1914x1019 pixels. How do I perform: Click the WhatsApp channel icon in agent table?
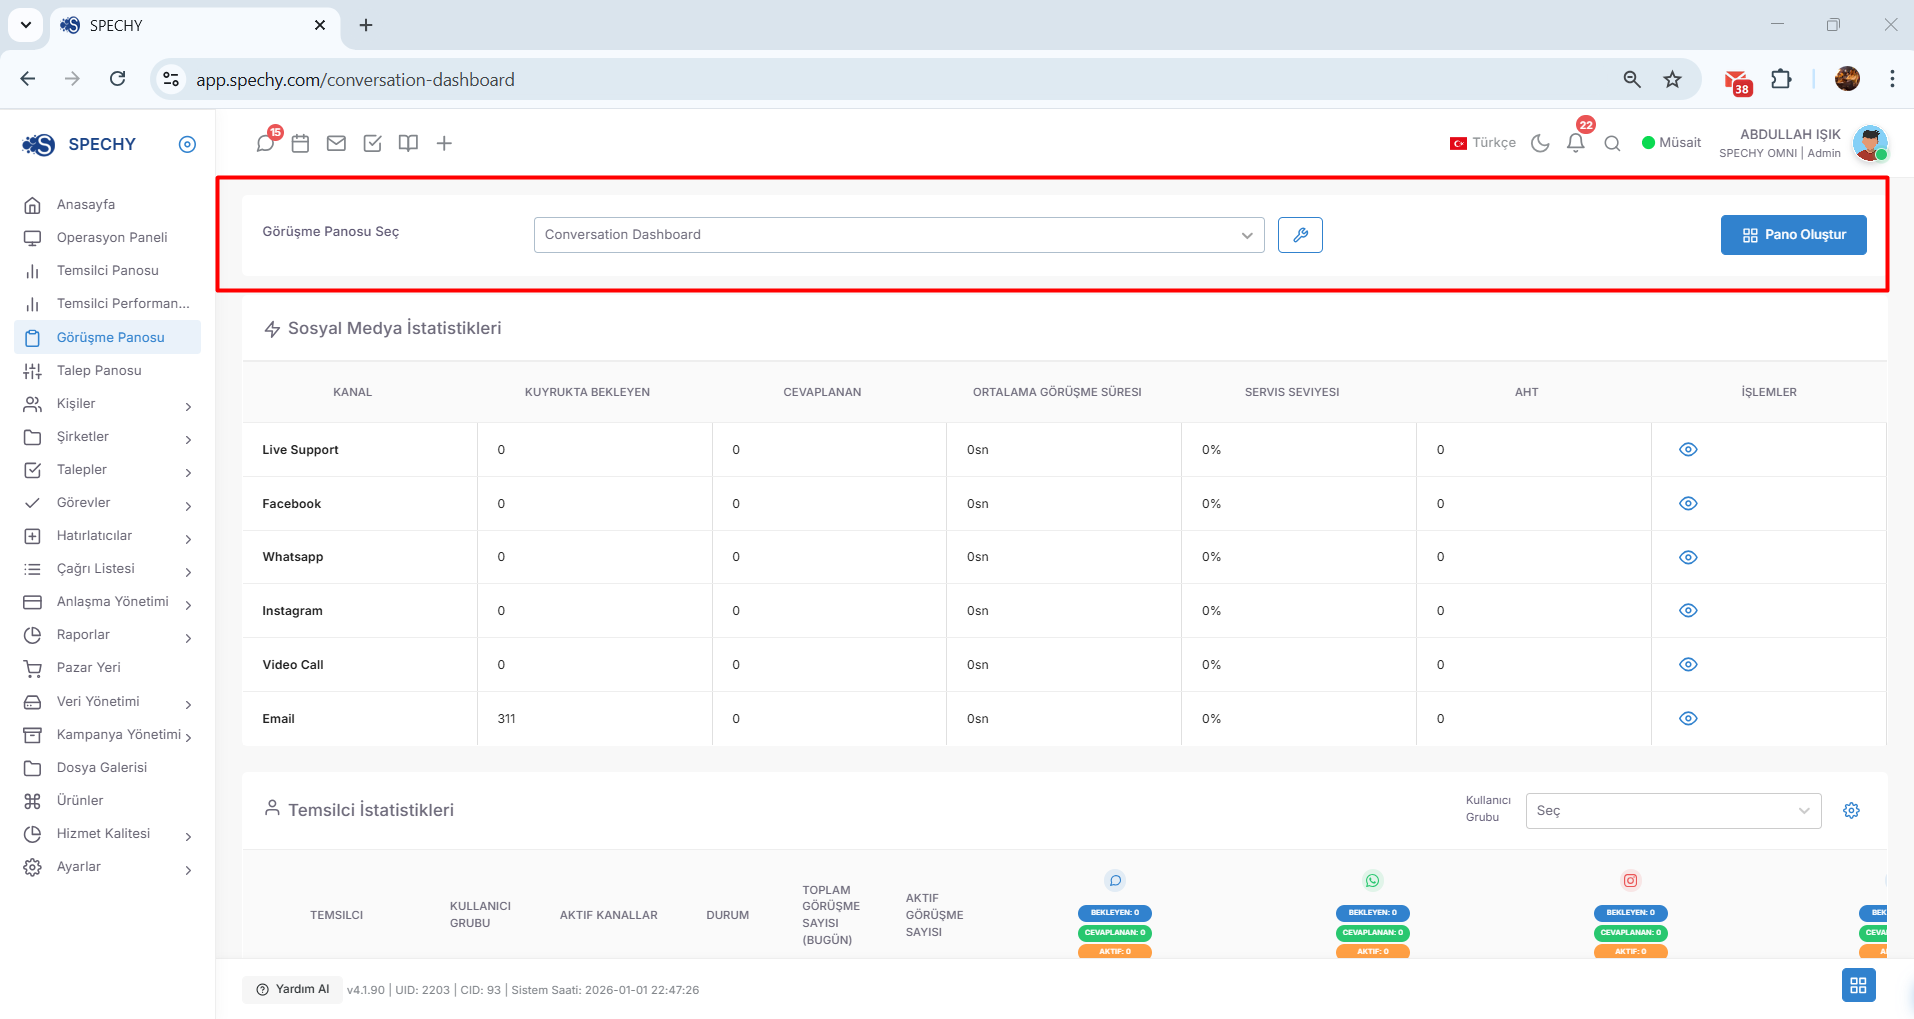[1372, 880]
